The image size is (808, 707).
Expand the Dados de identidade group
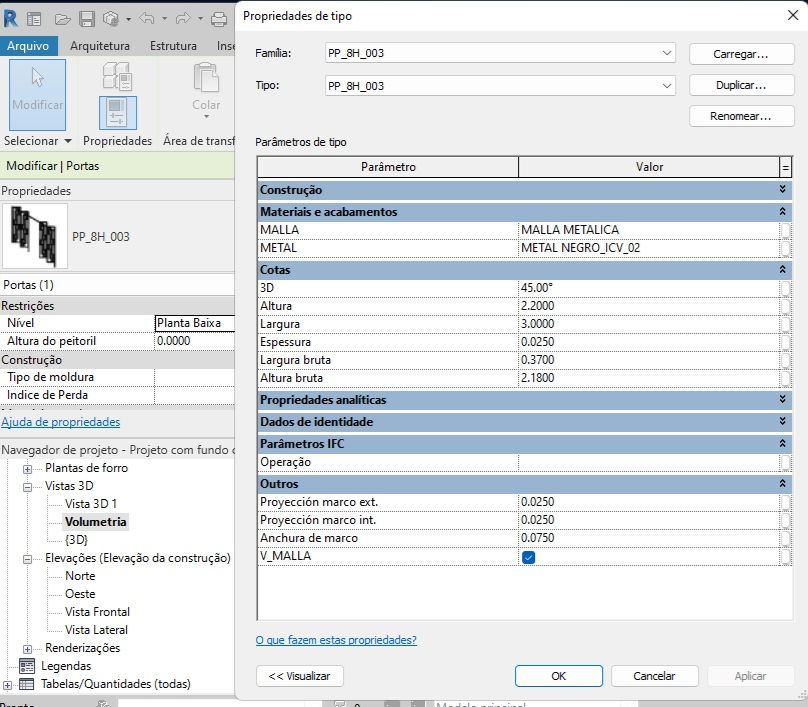[x=782, y=422]
